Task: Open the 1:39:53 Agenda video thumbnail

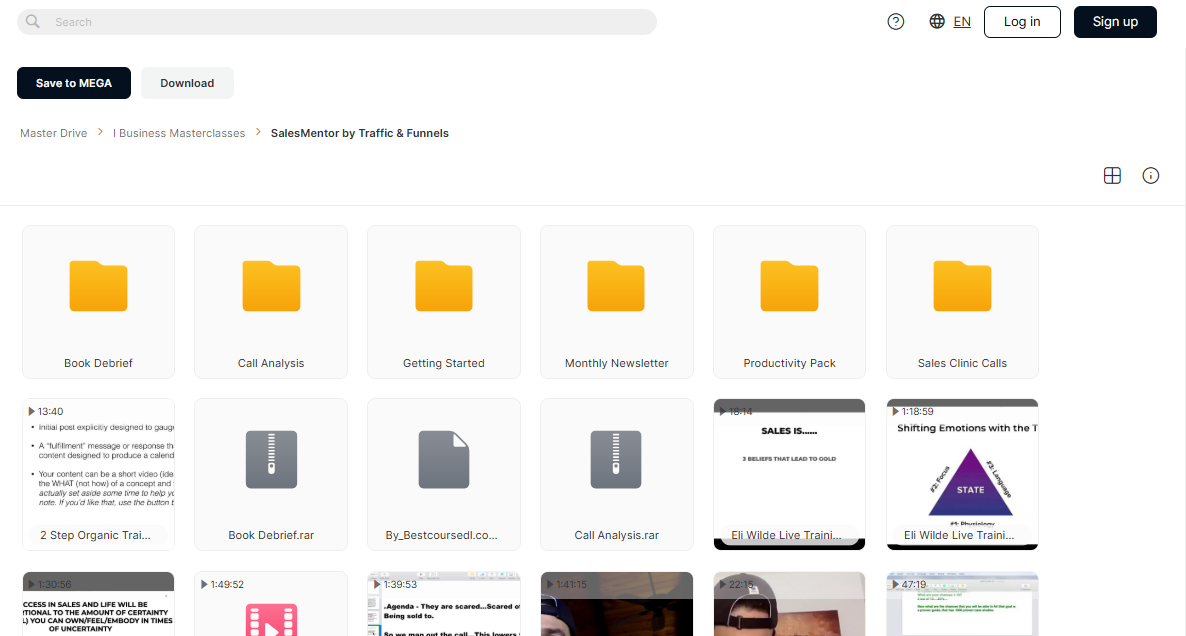Action: point(444,604)
